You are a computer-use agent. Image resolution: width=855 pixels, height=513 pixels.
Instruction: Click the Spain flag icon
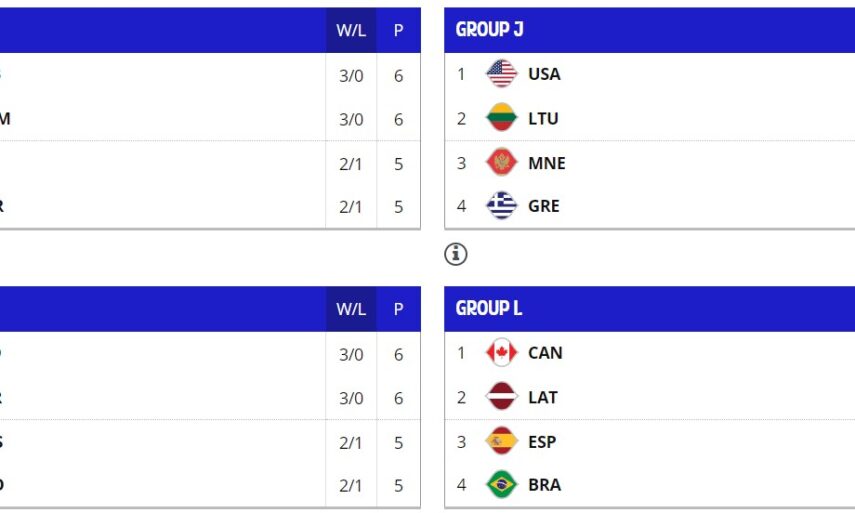coord(501,441)
